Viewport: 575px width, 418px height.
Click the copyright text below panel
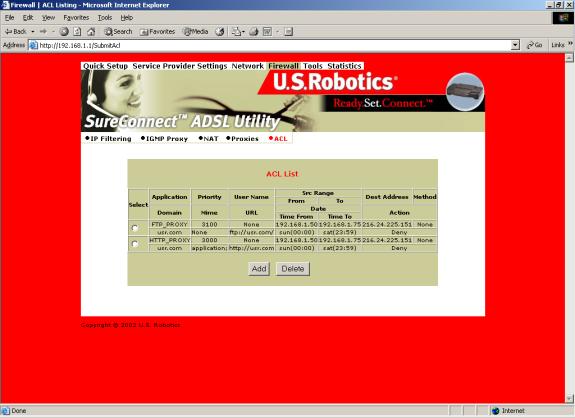131,325
